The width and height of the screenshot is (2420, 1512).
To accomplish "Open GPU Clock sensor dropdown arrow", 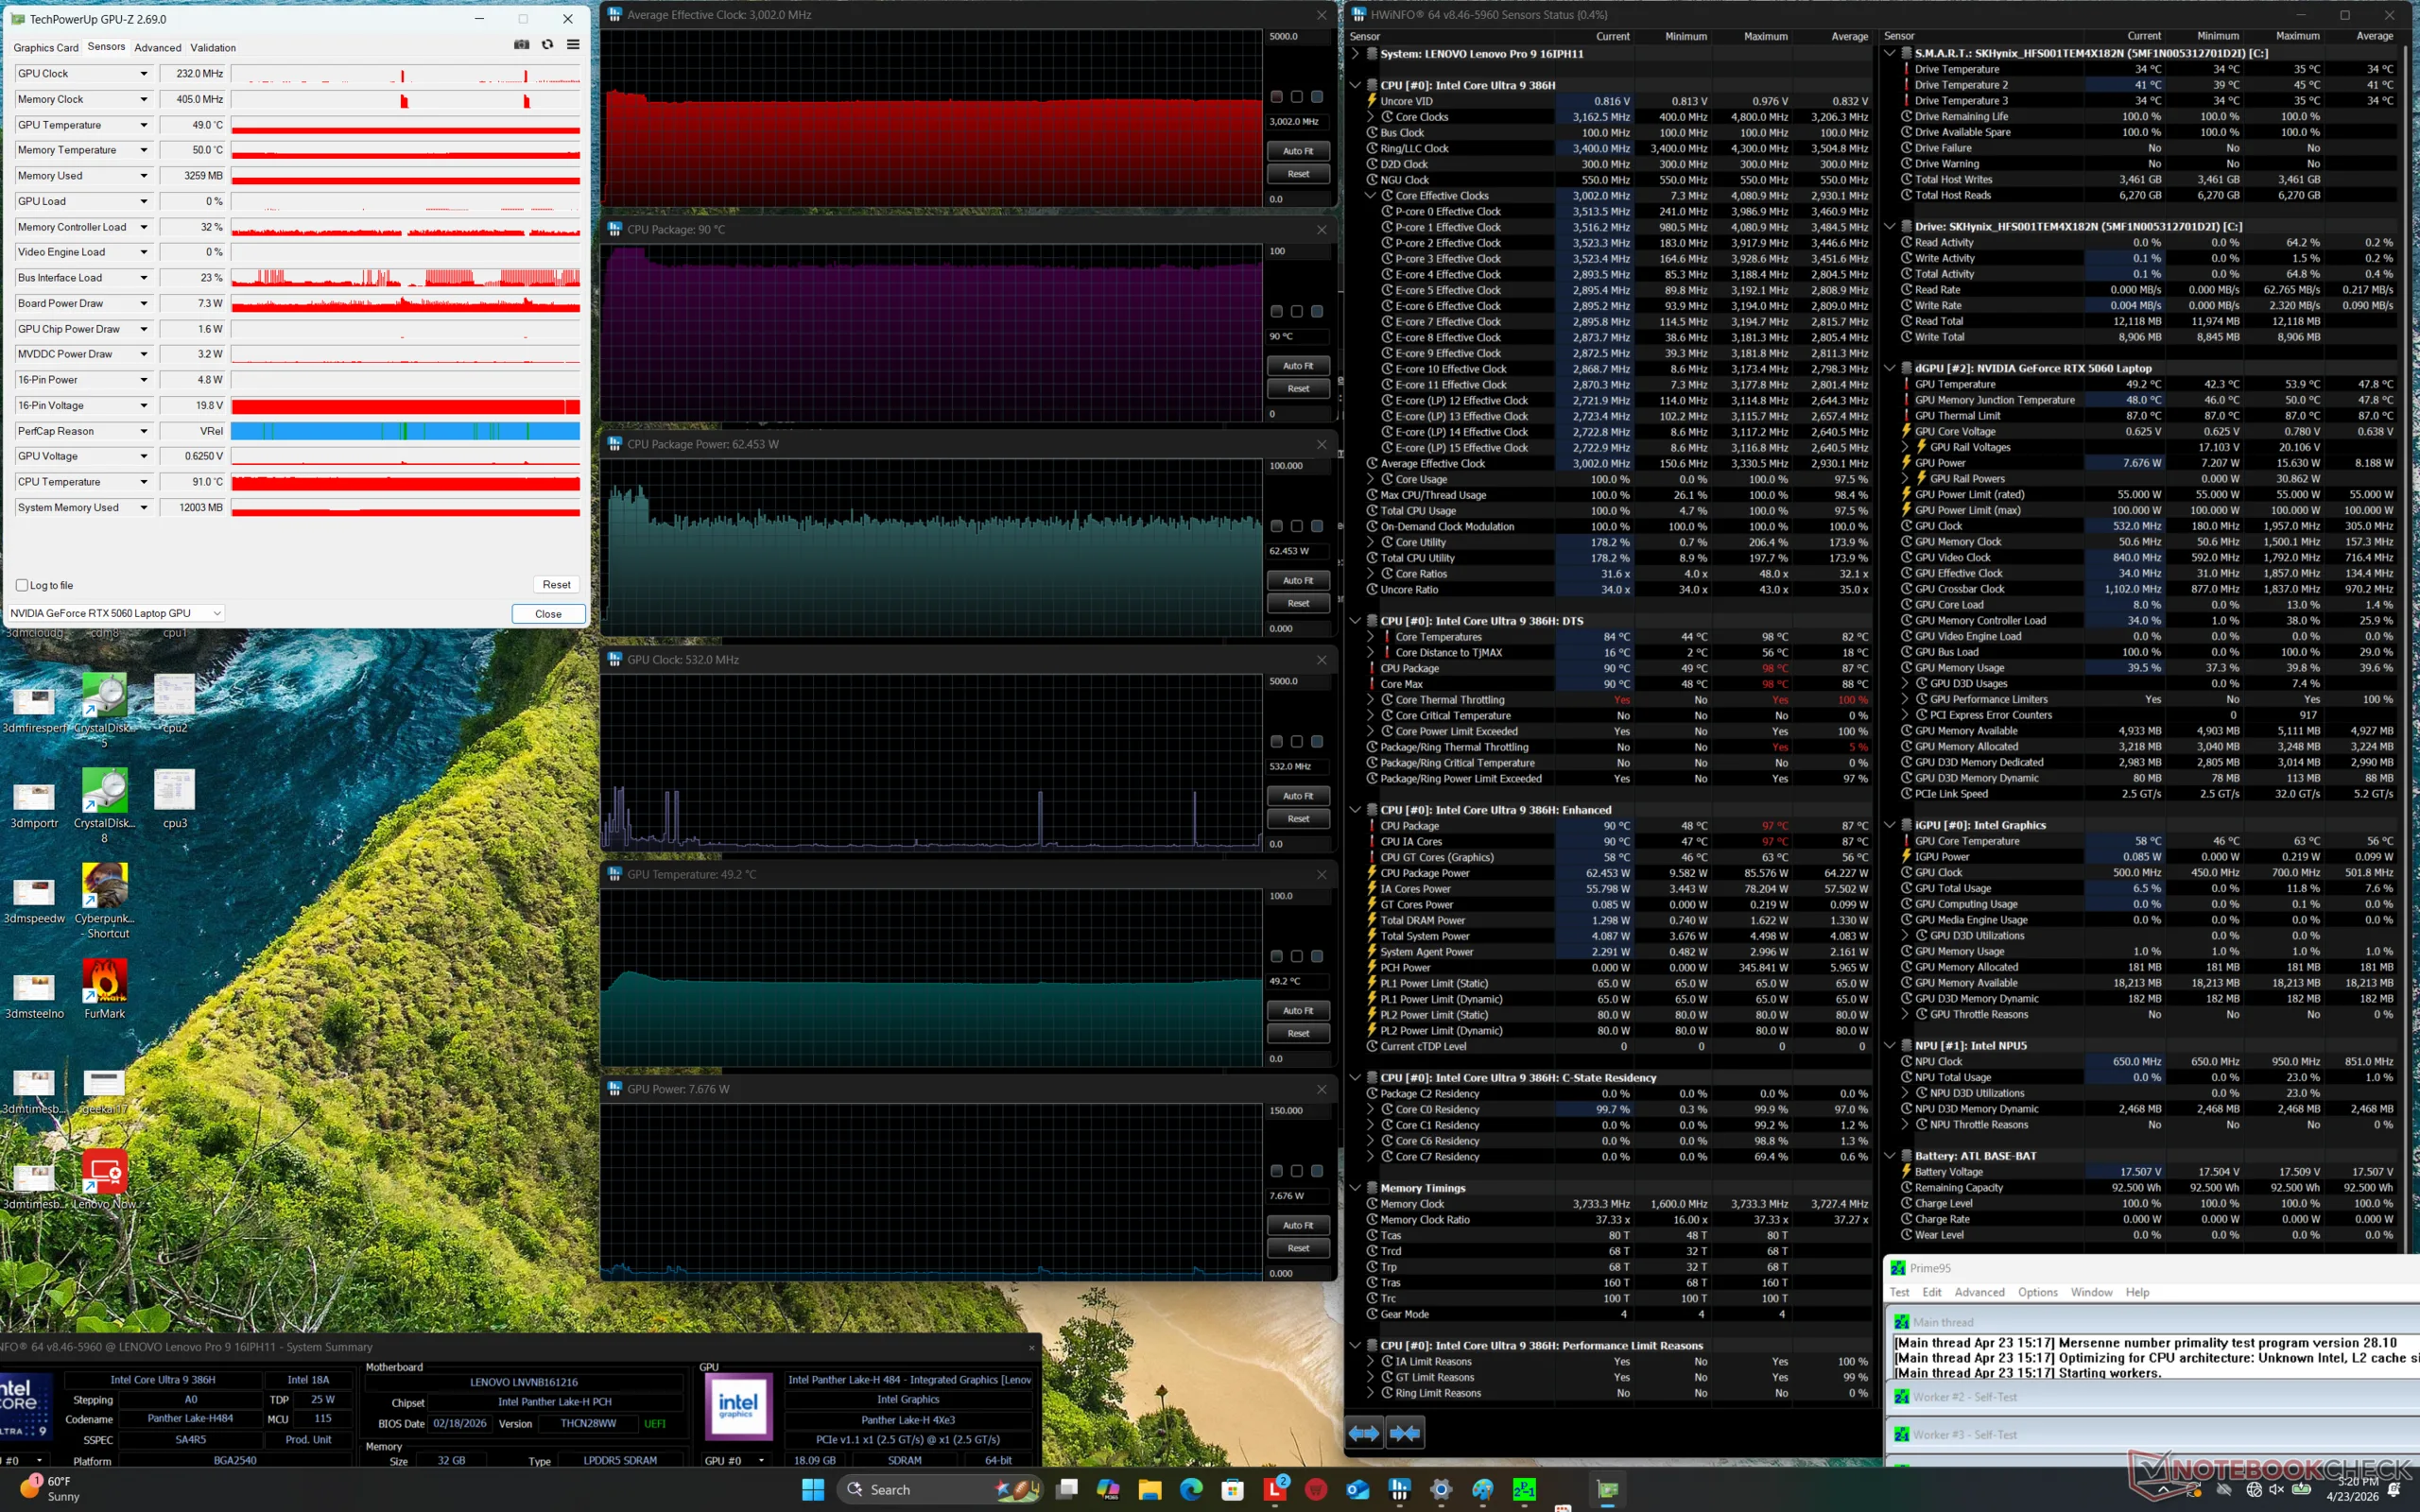I will 144,74.
